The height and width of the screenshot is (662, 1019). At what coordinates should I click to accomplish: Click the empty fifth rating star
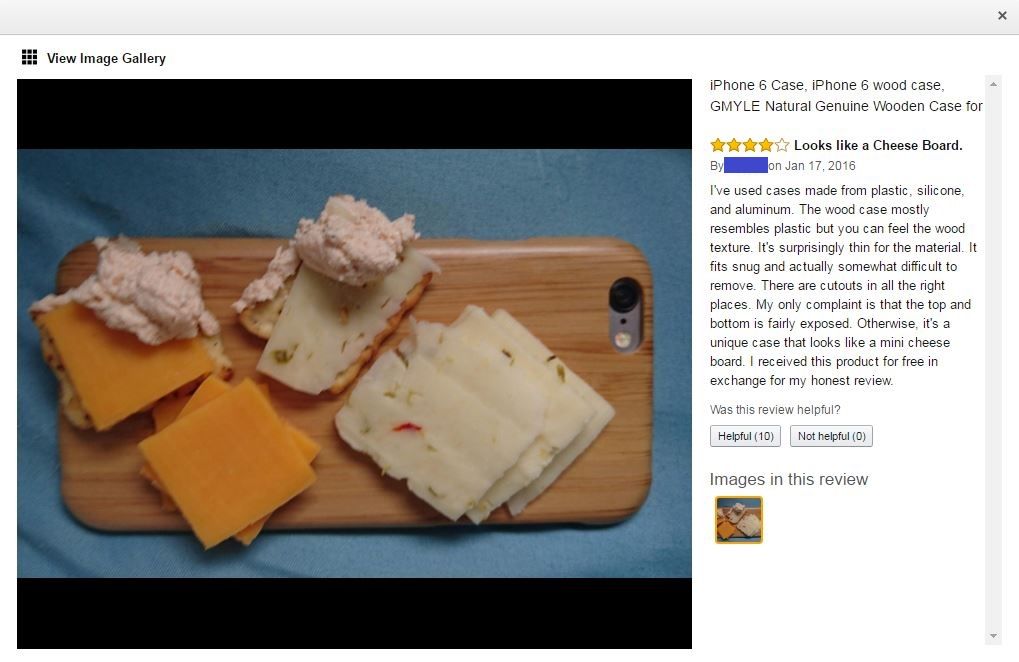click(x=782, y=145)
